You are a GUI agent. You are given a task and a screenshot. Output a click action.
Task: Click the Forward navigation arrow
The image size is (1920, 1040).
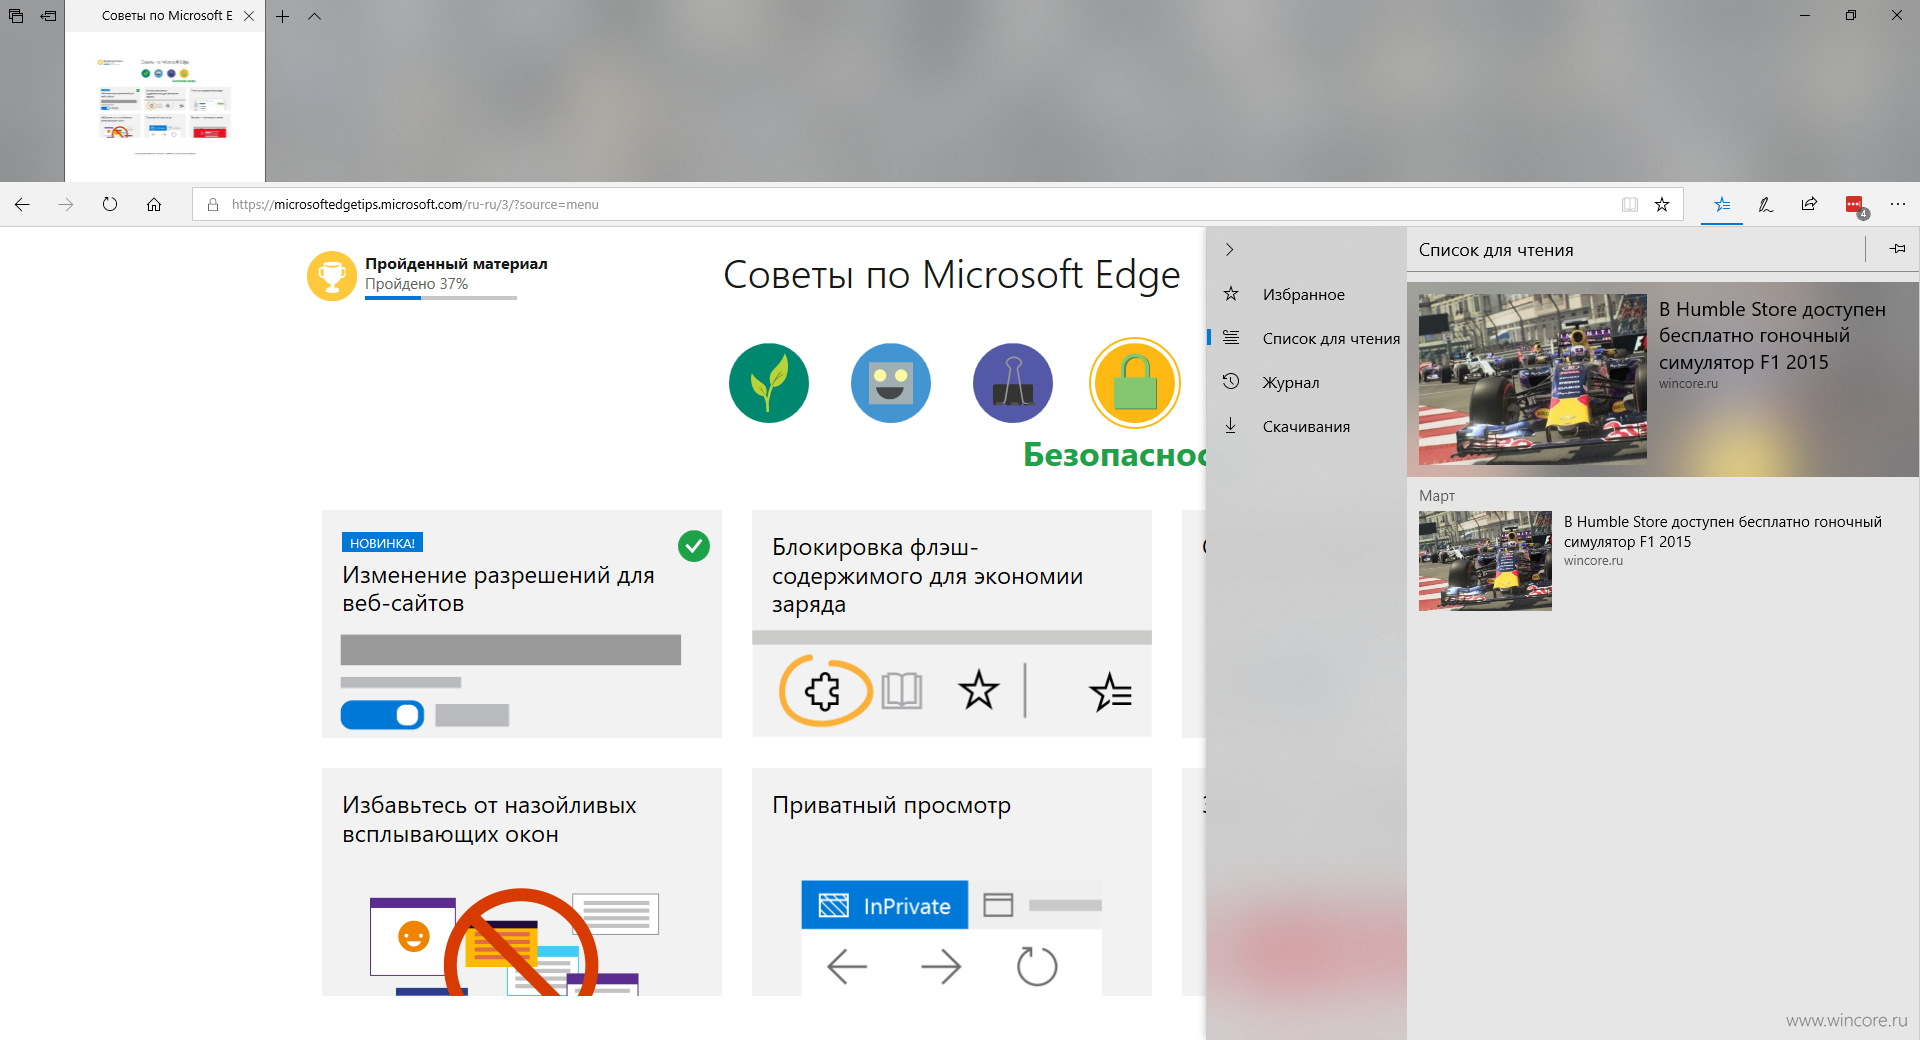[x=66, y=204]
